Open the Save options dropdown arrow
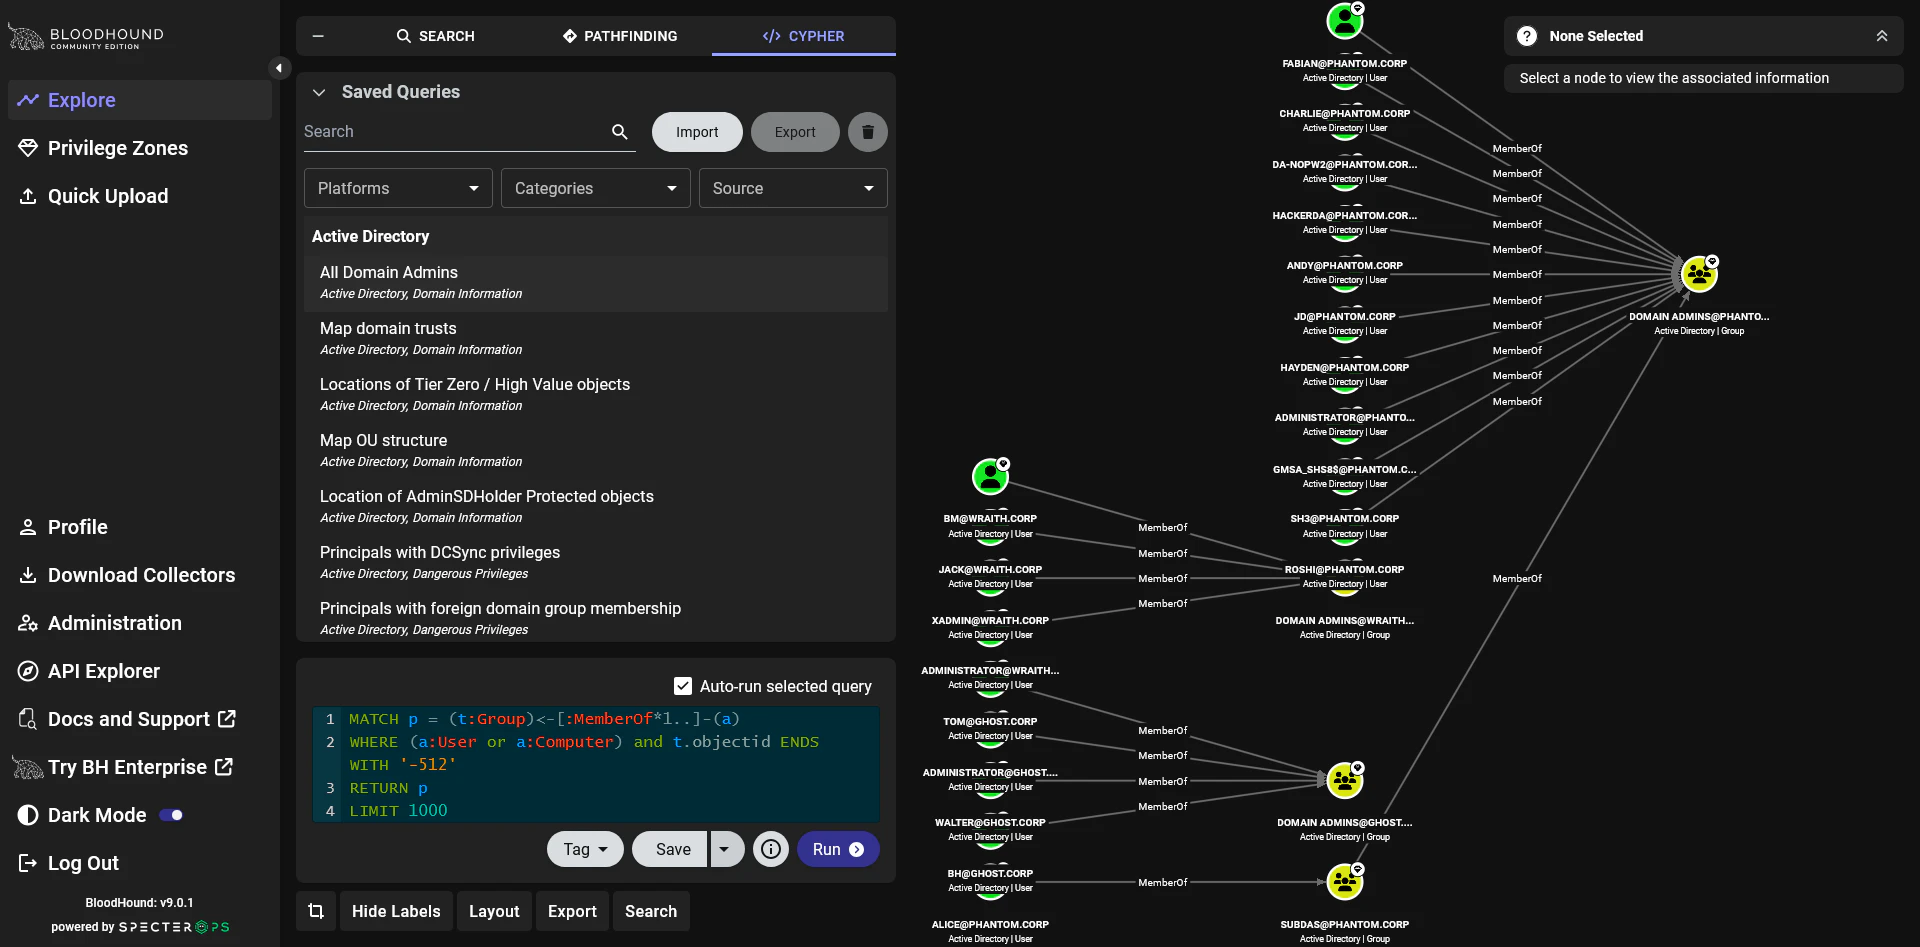Image resolution: width=1920 pixels, height=947 pixels. click(x=726, y=849)
